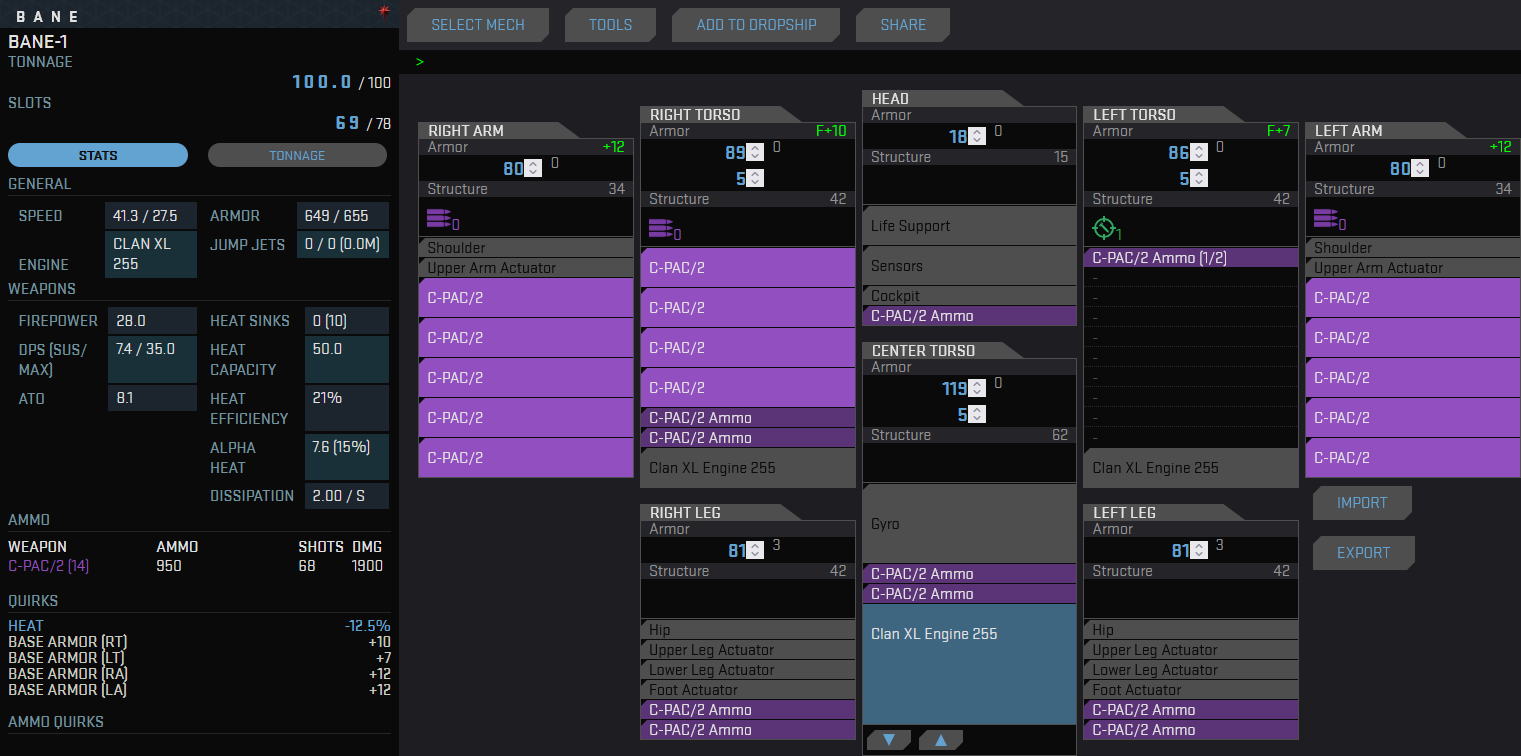Click the down arrow under Center Torso
This screenshot has width=1521, height=756.
[889, 740]
